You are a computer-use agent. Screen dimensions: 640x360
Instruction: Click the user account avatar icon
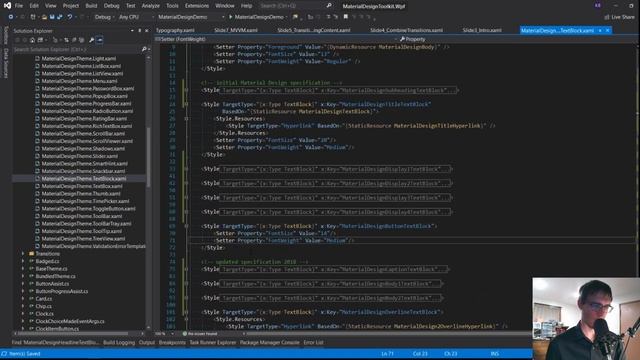598,5
